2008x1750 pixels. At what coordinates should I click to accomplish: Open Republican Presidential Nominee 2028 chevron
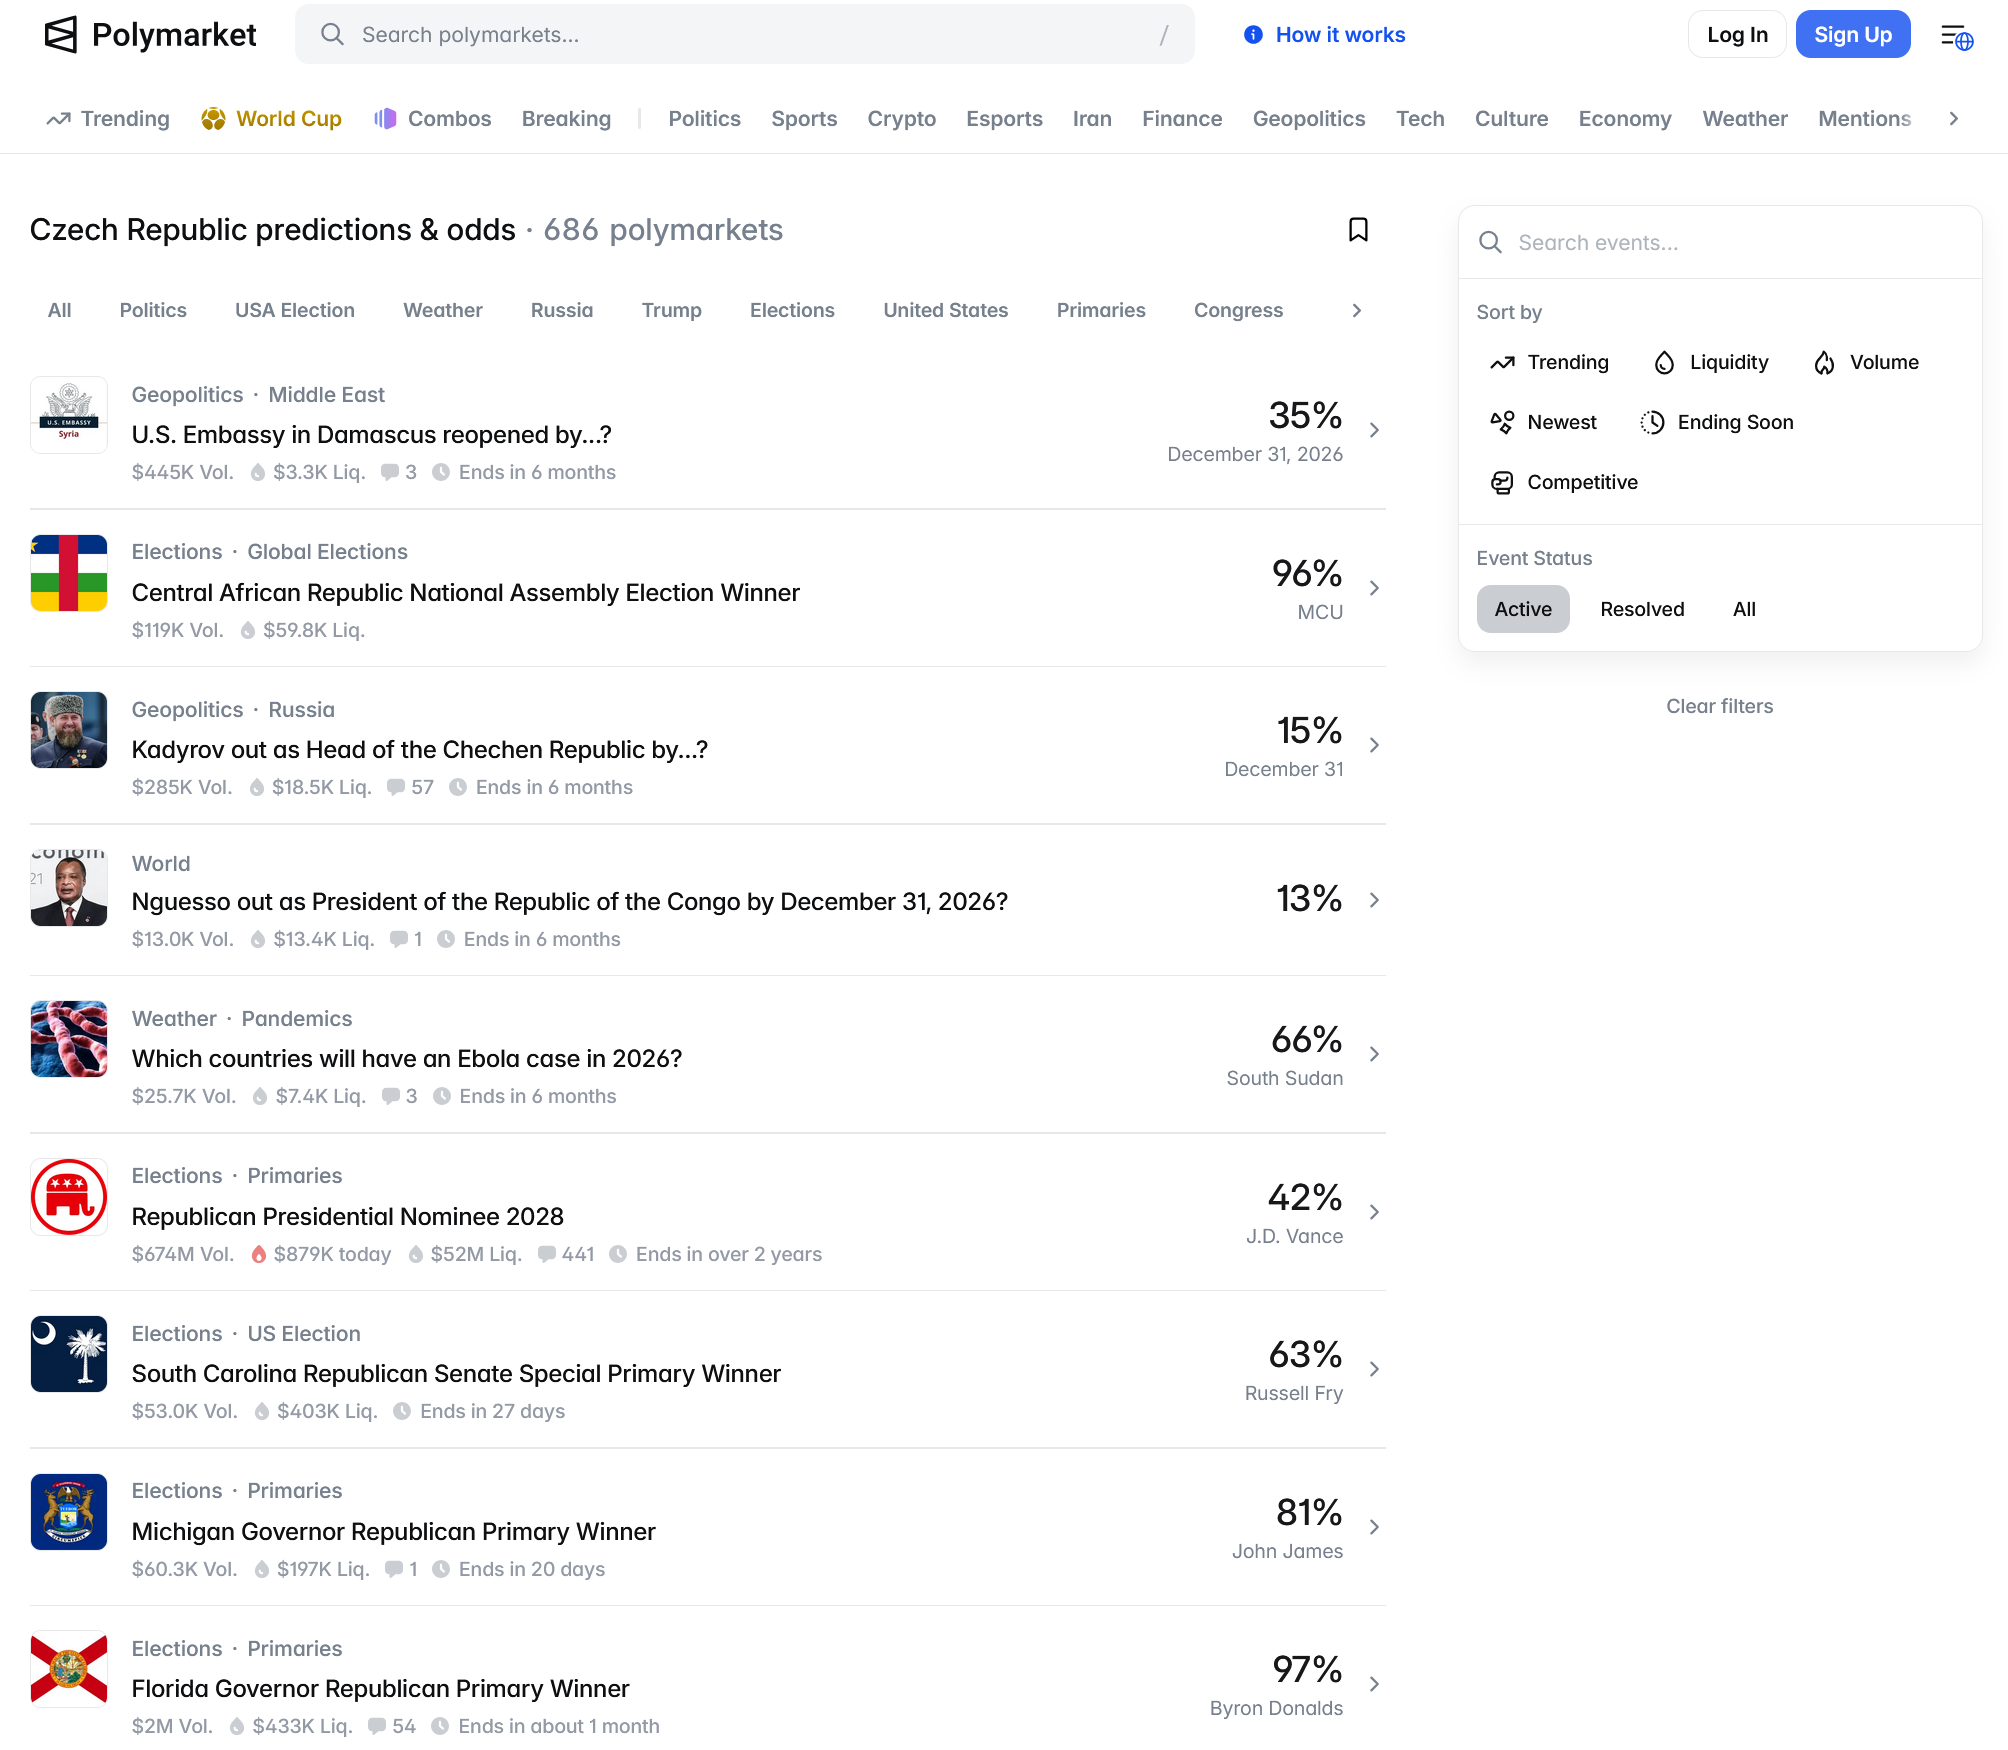[1375, 1212]
